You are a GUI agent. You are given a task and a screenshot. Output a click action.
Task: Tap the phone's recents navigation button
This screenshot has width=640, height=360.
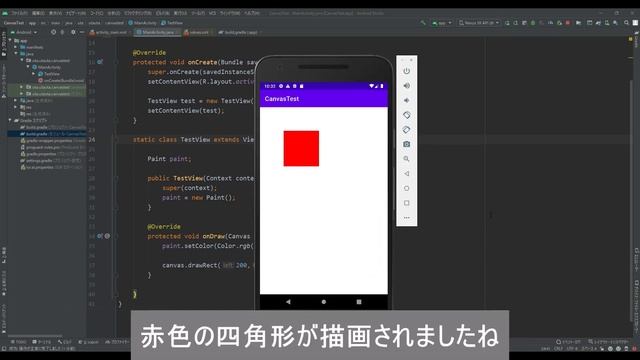coord(359,302)
